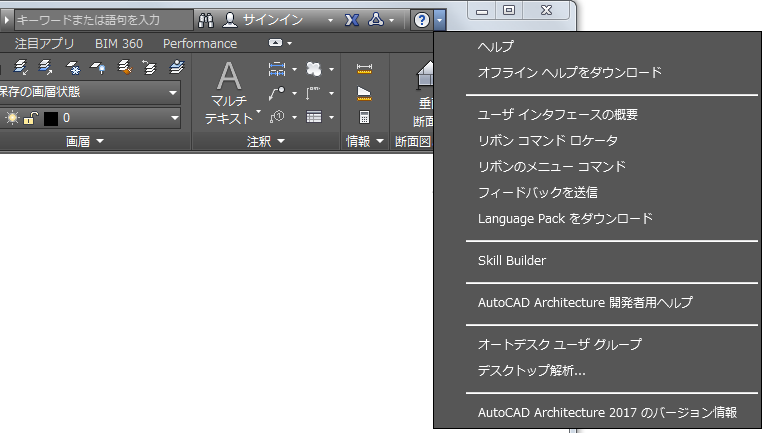Image resolution: width=766 pixels, height=433 pixels.
Task: Switch to the 注目アプリ ribbon tab
Action: click(44, 43)
